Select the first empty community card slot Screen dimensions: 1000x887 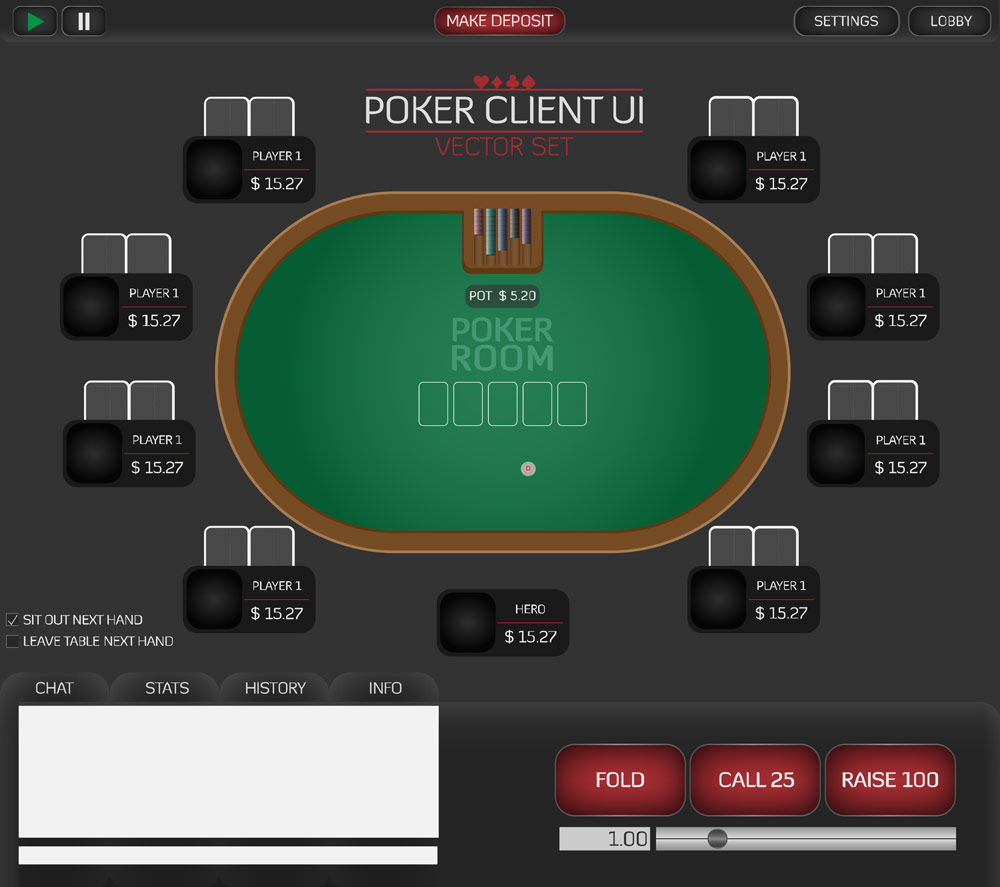[433, 404]
